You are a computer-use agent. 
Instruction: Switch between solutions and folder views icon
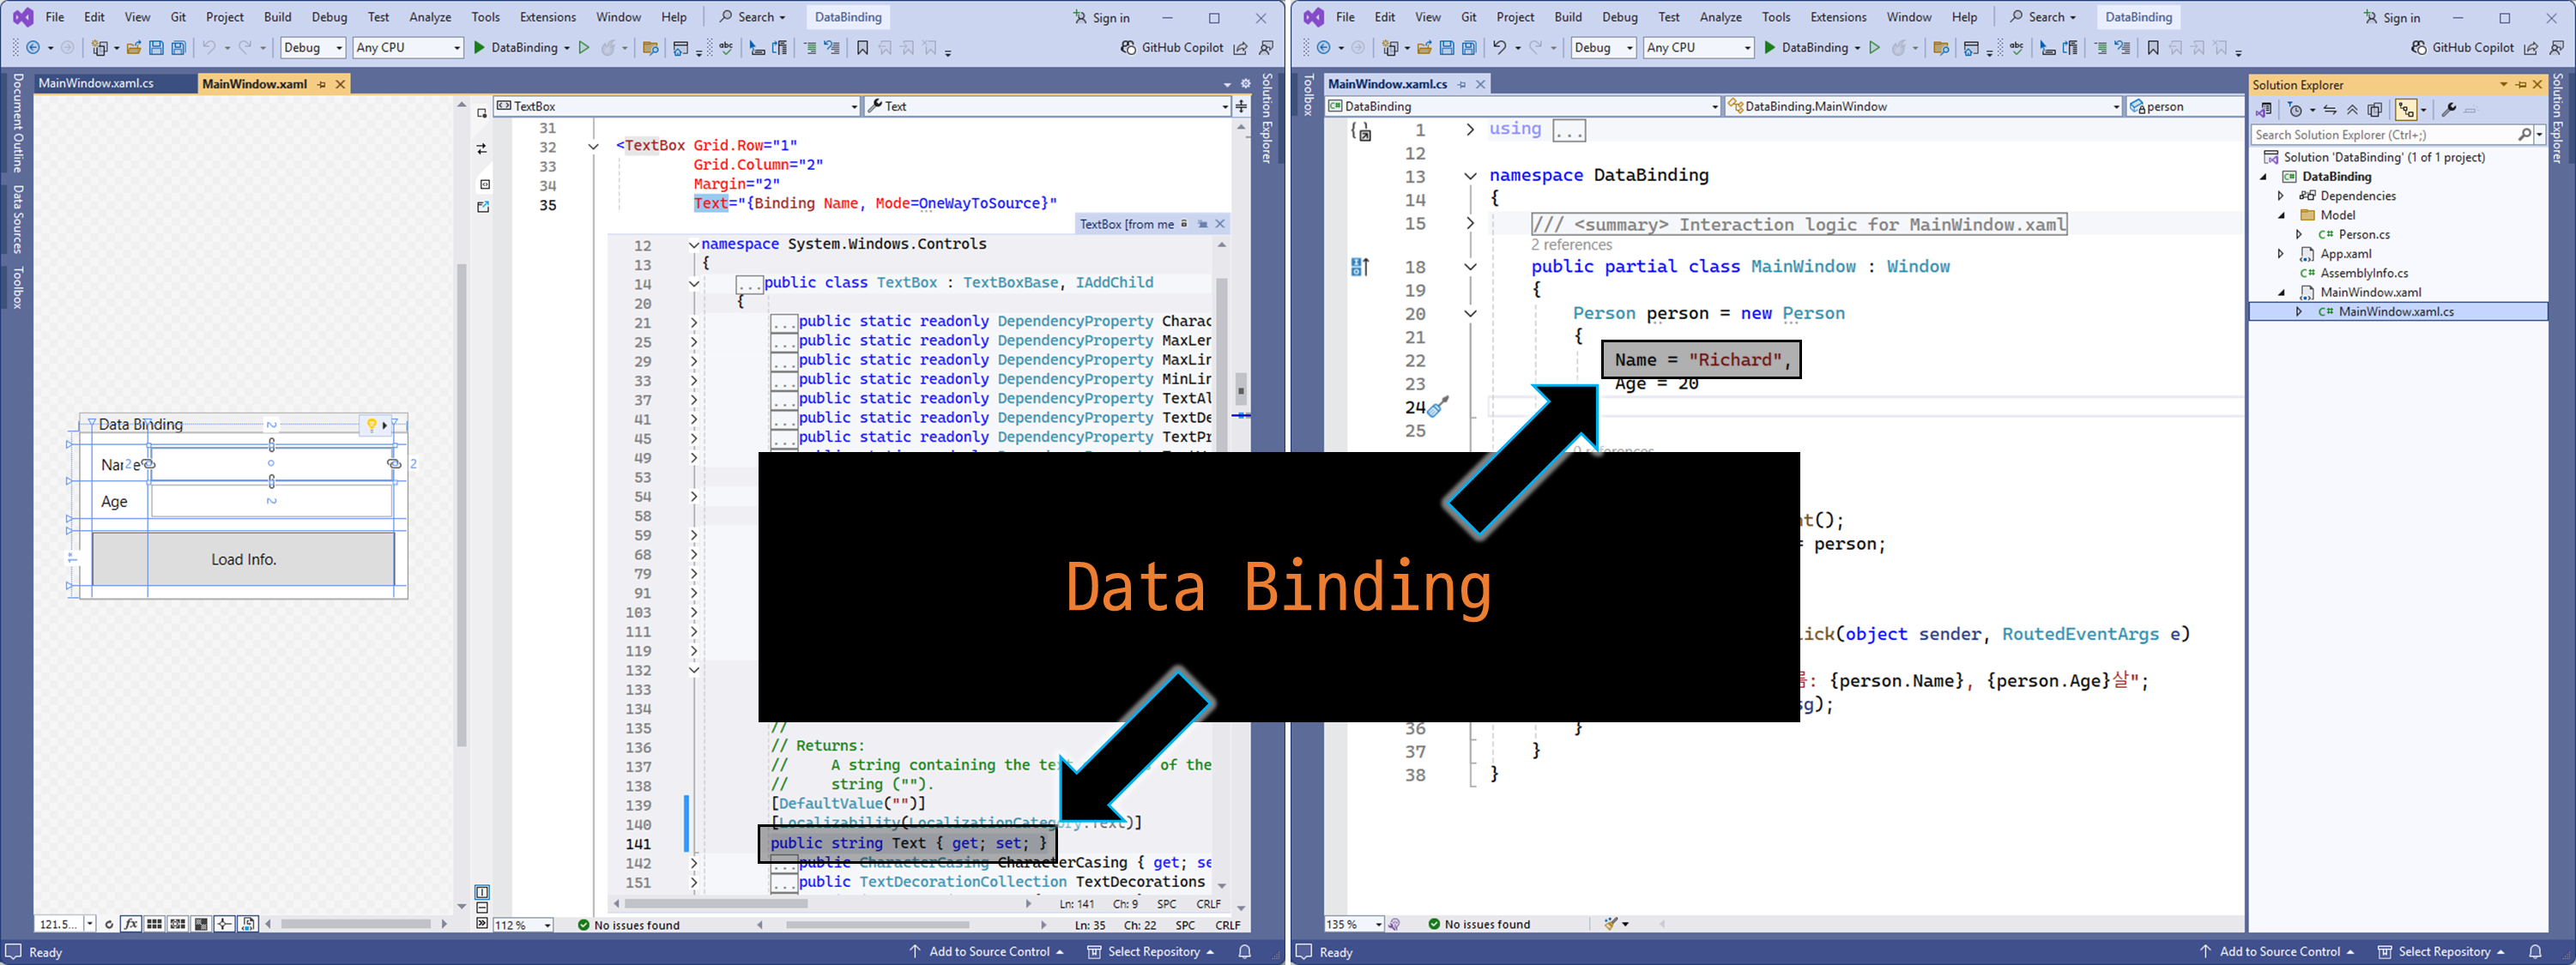pos(2263,110)
